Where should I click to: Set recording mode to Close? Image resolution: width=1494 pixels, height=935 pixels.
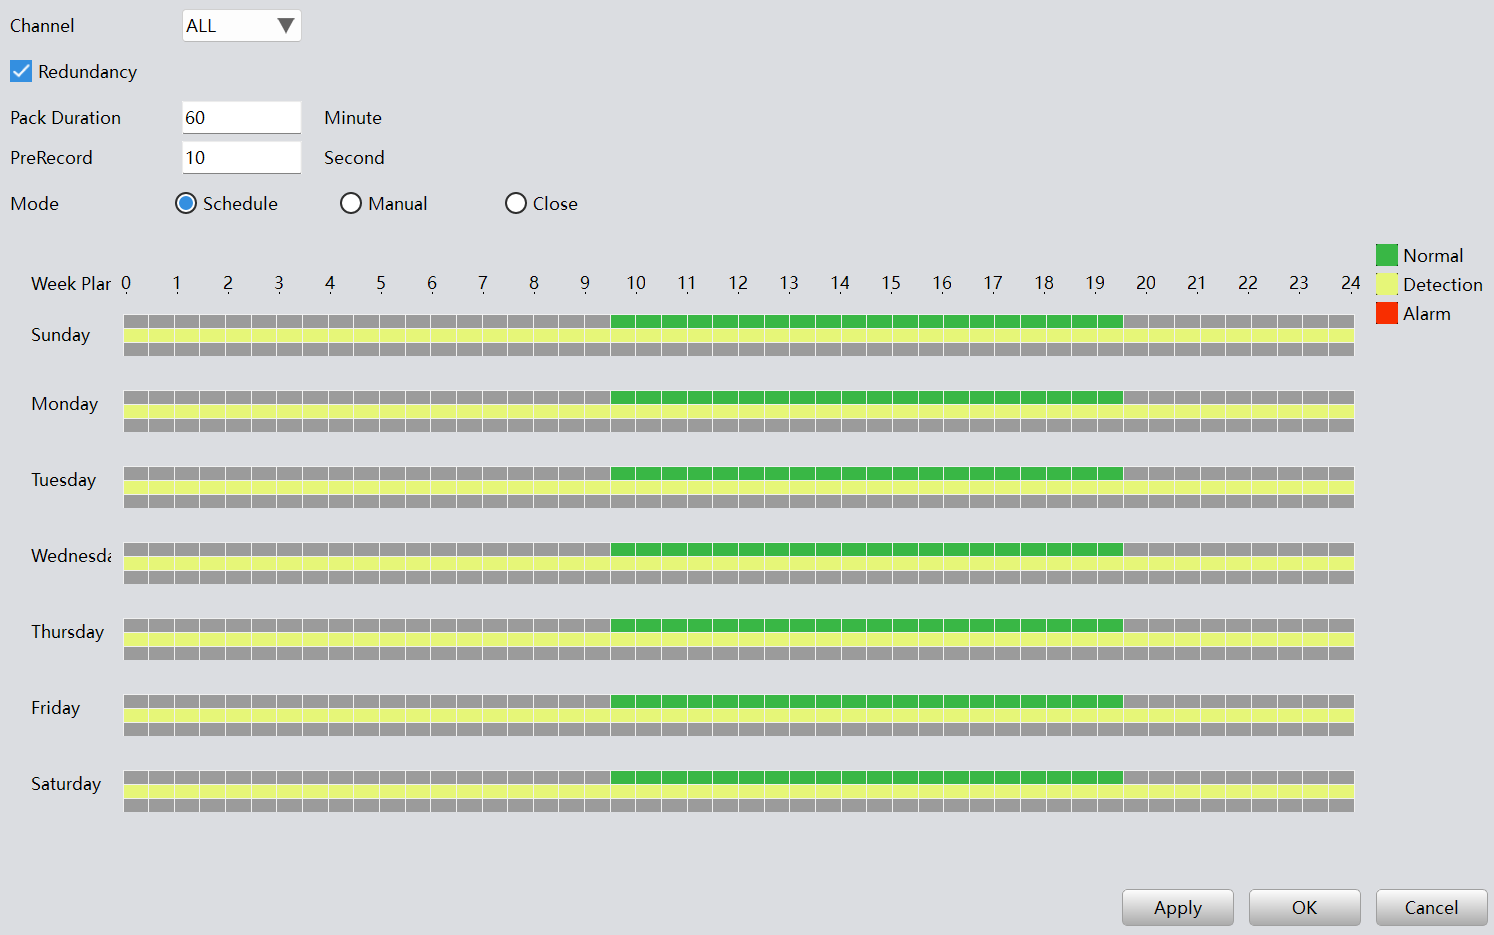coord(516,204)
